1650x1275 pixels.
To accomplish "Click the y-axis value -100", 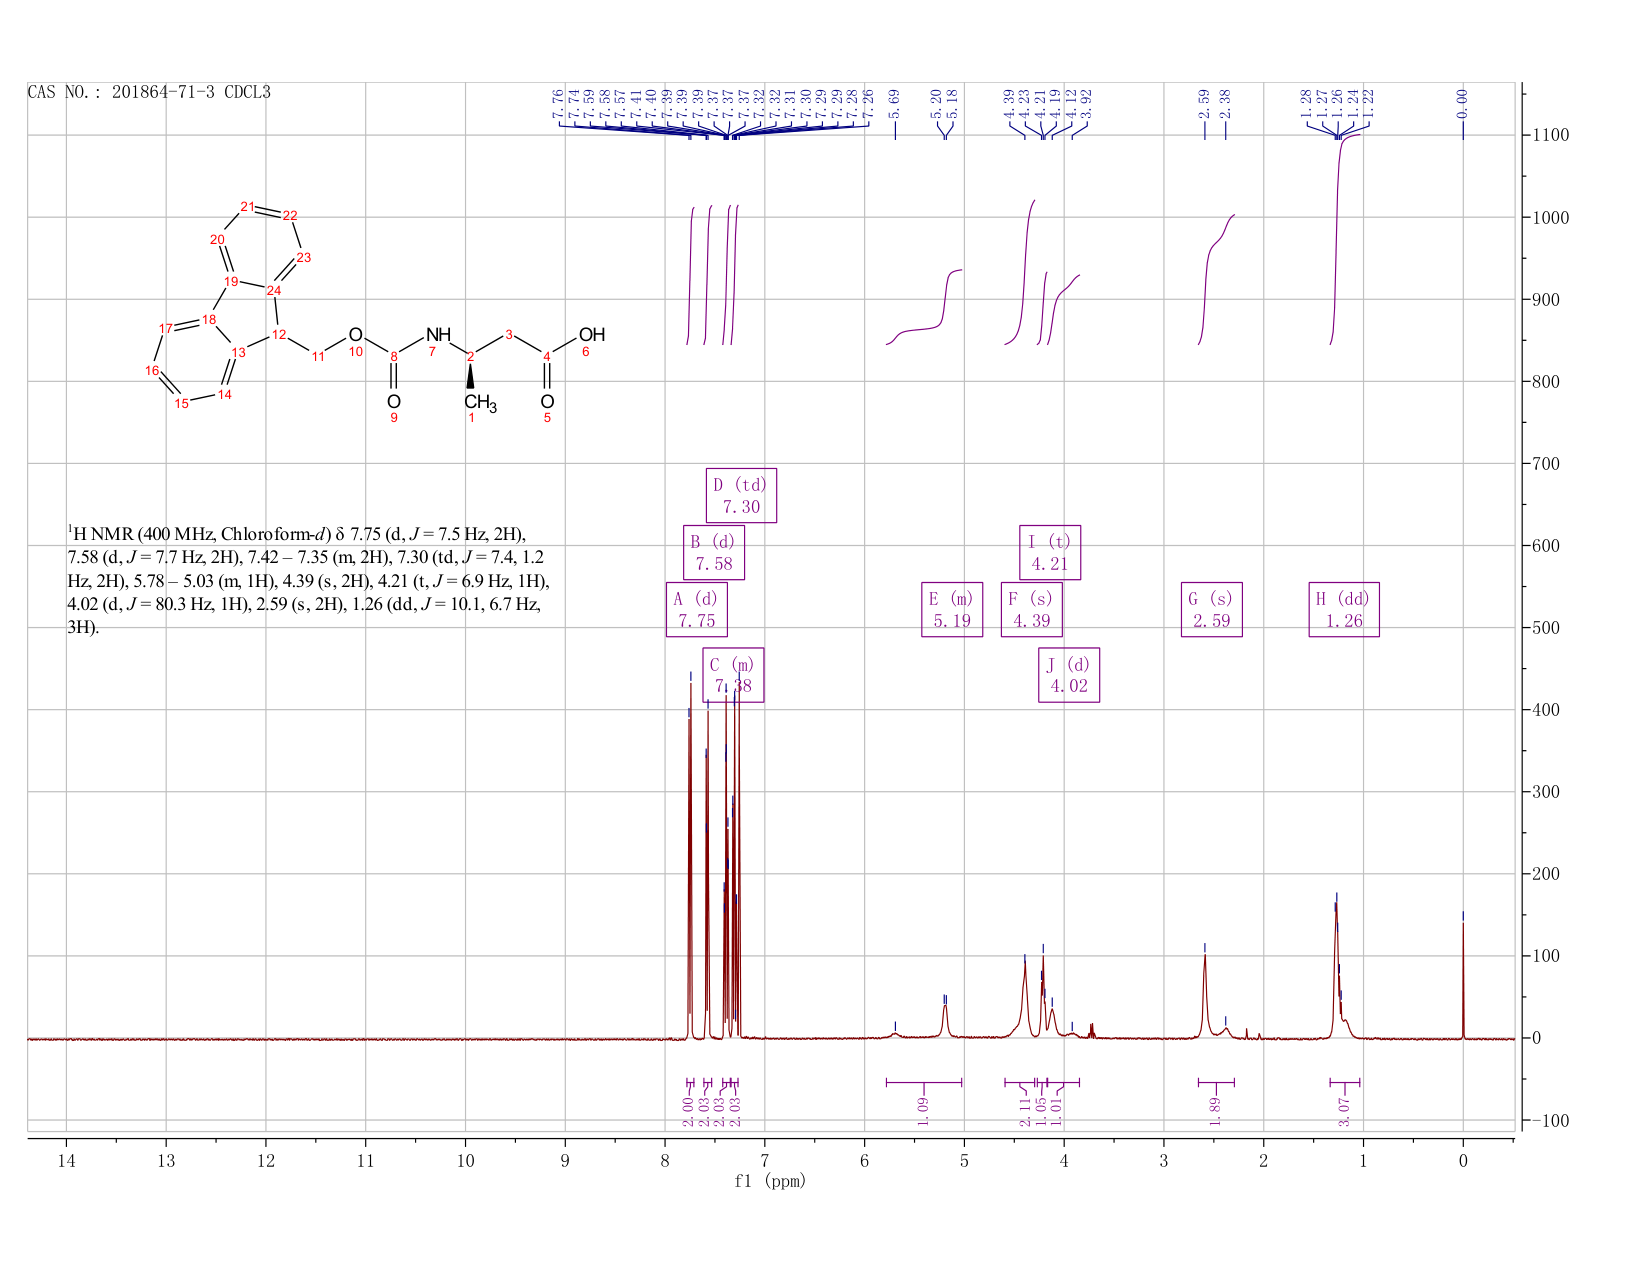I will click(1550, 1121).
